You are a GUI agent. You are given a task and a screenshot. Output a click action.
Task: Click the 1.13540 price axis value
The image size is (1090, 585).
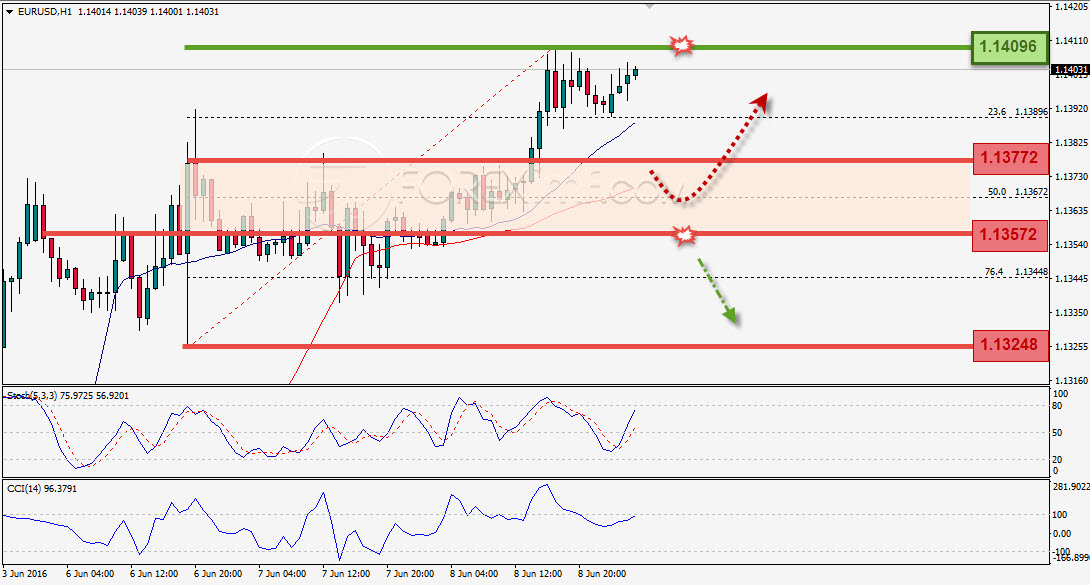[x=1071, y=245]
